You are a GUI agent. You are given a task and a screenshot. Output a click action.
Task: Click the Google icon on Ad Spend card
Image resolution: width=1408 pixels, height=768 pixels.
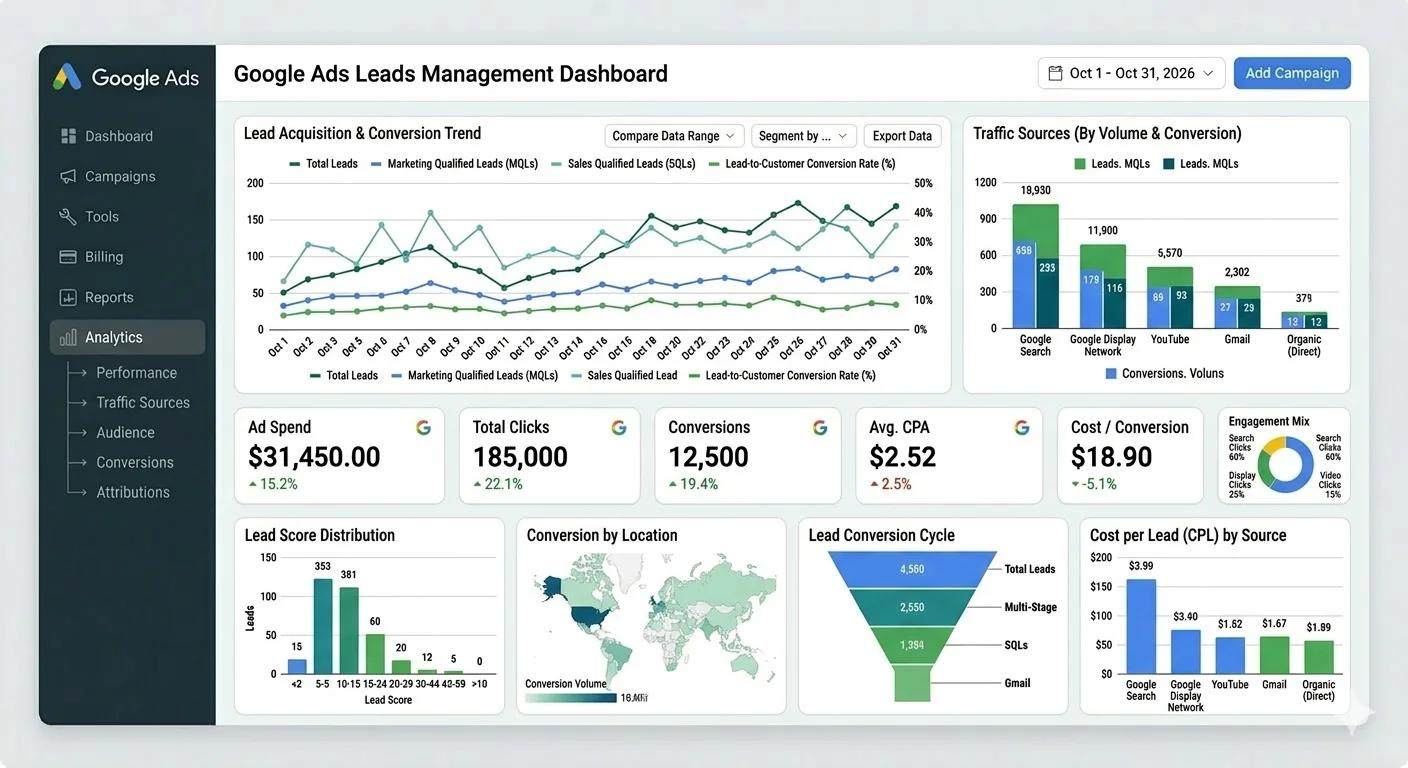[423, 428]
